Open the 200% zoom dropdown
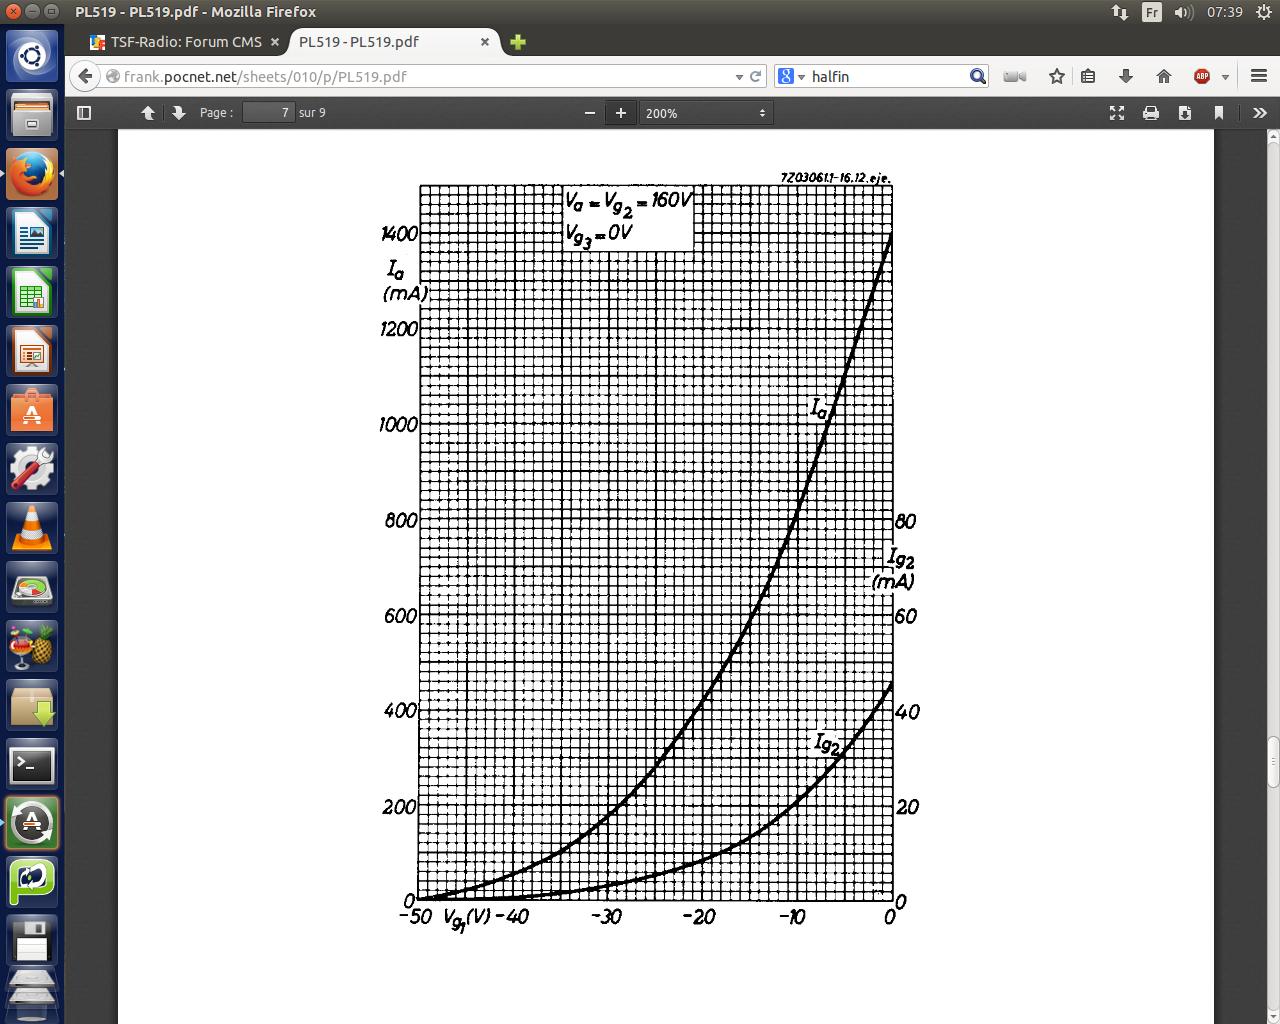This screenshot has height=1024, width=1280. [706, 113]
